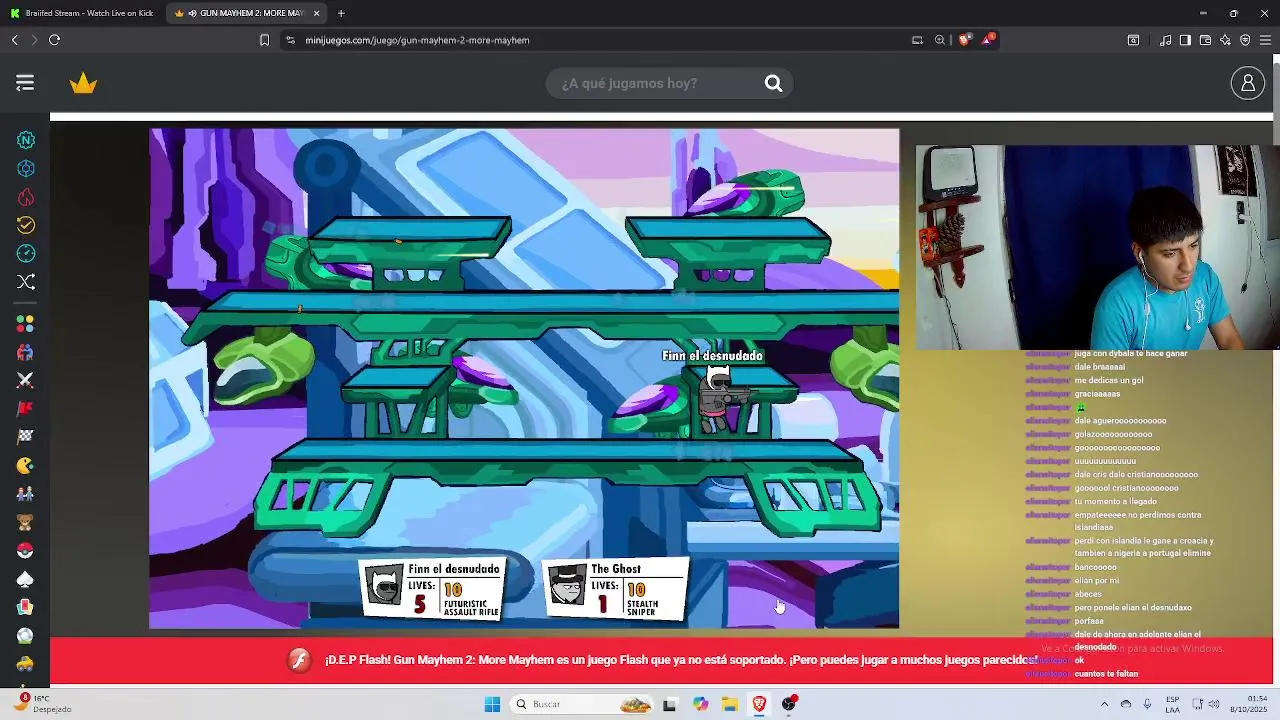Click the Brave Shields lion icon
This screenshot has height=720, width=1280.
pyautogui.click(x=964, y=40)
